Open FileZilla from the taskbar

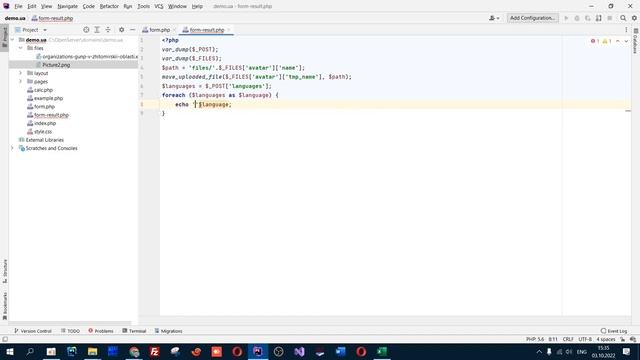(155, 351)
